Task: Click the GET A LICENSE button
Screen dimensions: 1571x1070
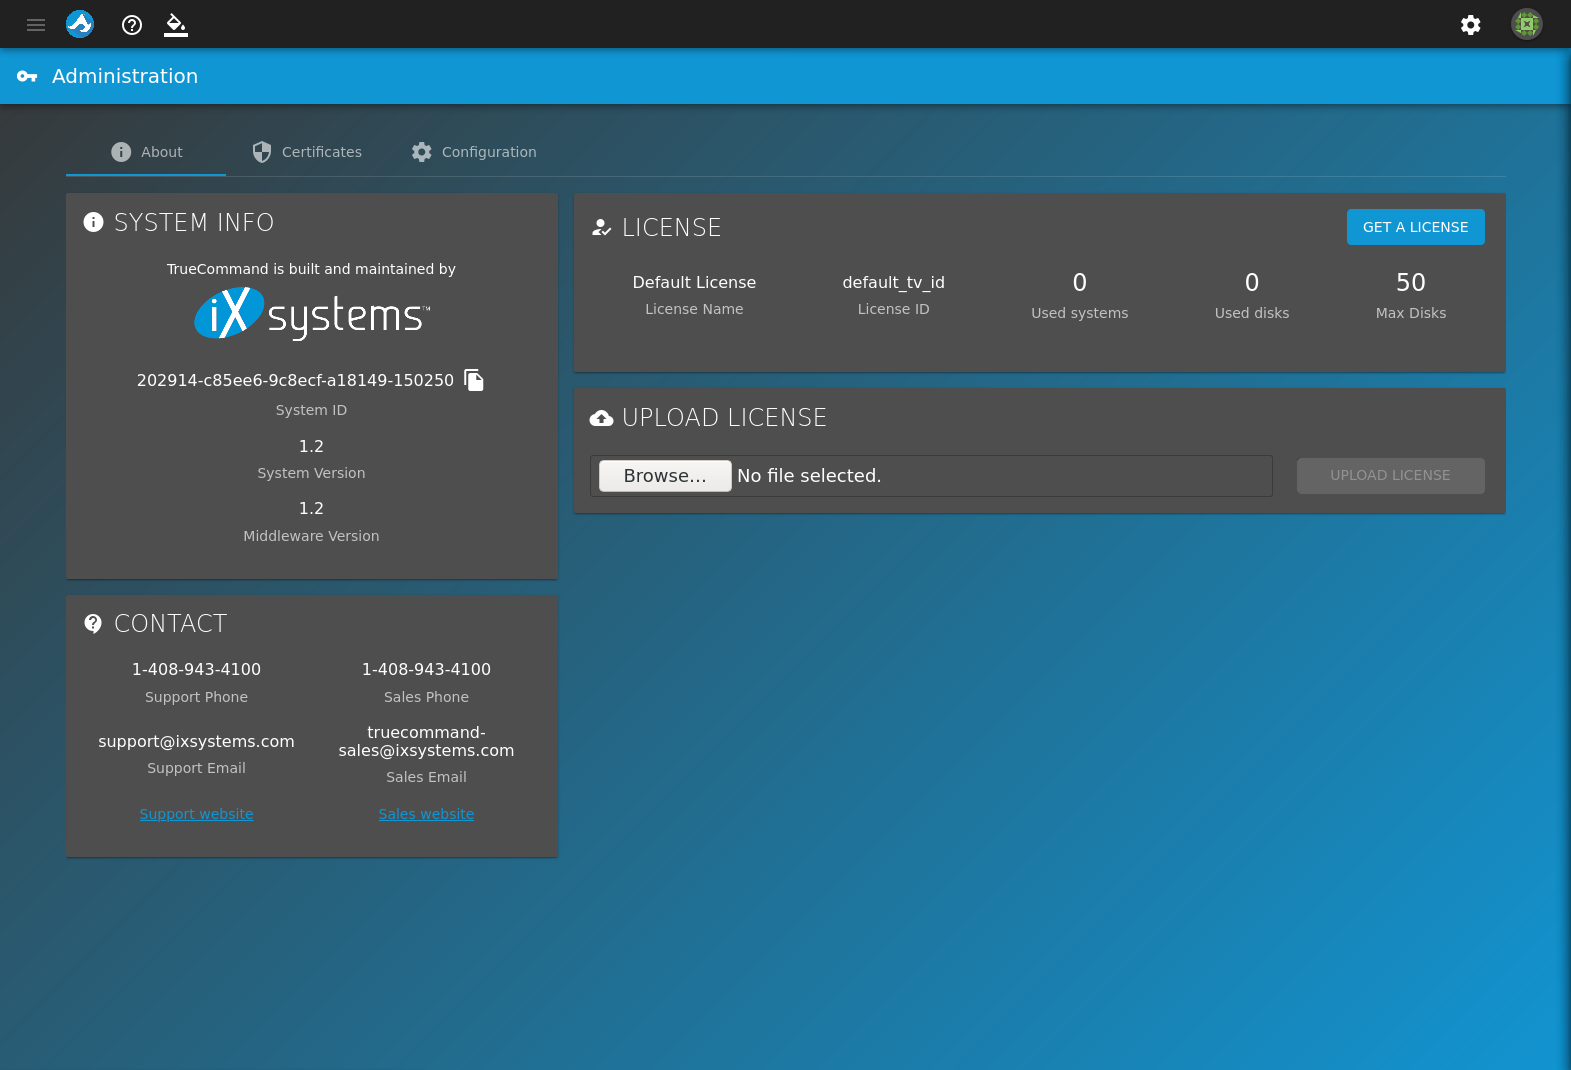Action: coord(1415,227)
